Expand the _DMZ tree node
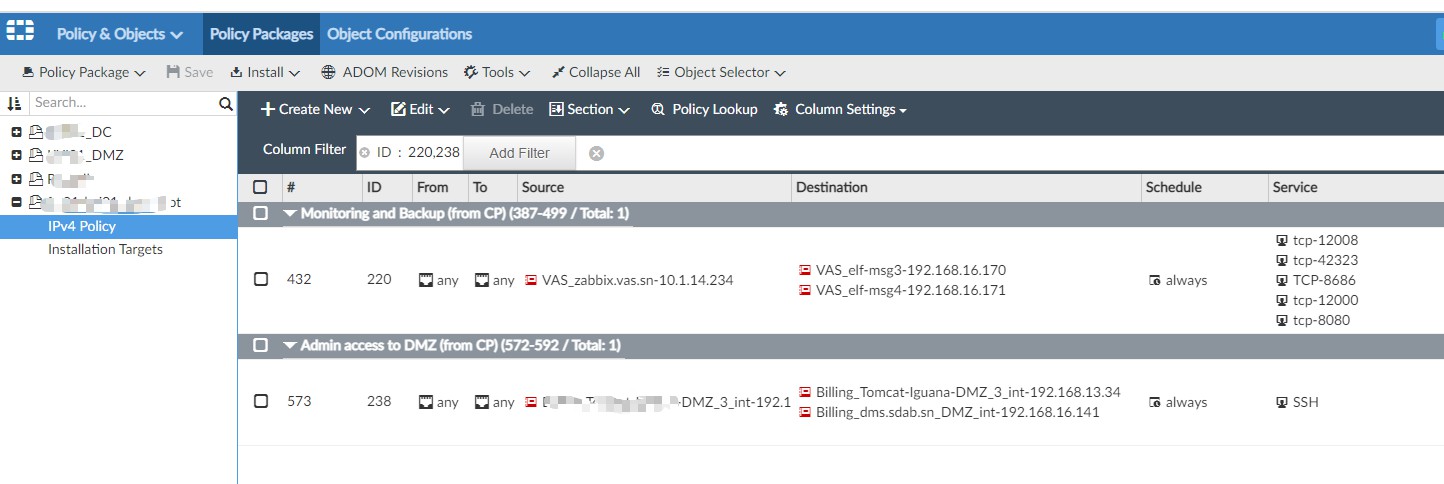The width and height of the screenshot is (1444, 484). pyautogui.click(x=16, y=155)
